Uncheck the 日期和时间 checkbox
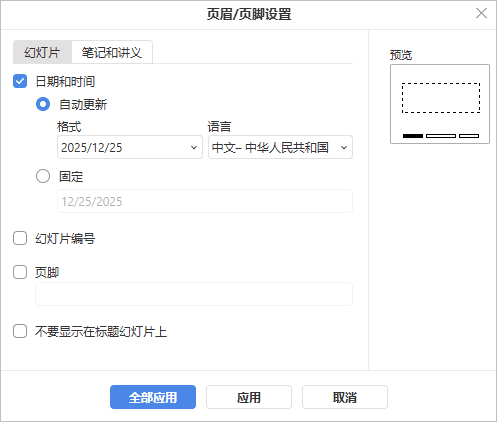The width and height of the screenshot is (497, 422). tap(20, 81)
